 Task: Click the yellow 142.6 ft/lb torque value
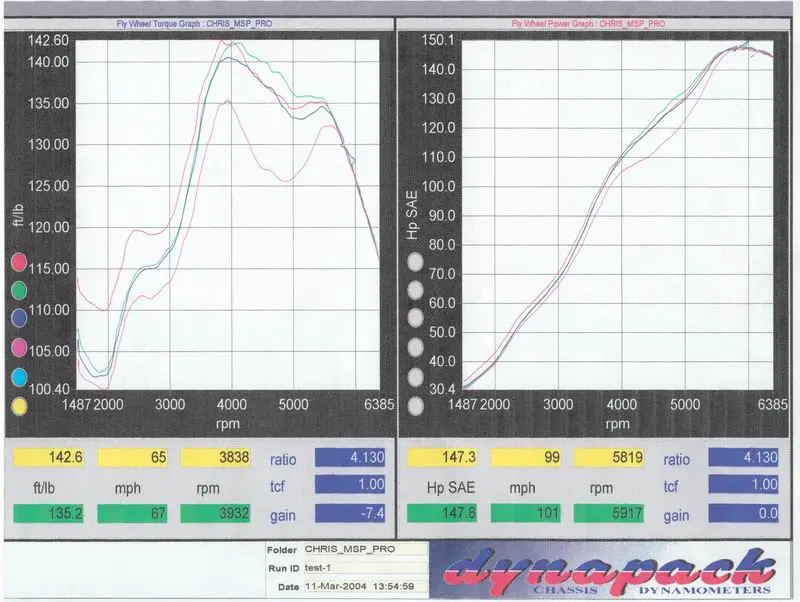44,457
